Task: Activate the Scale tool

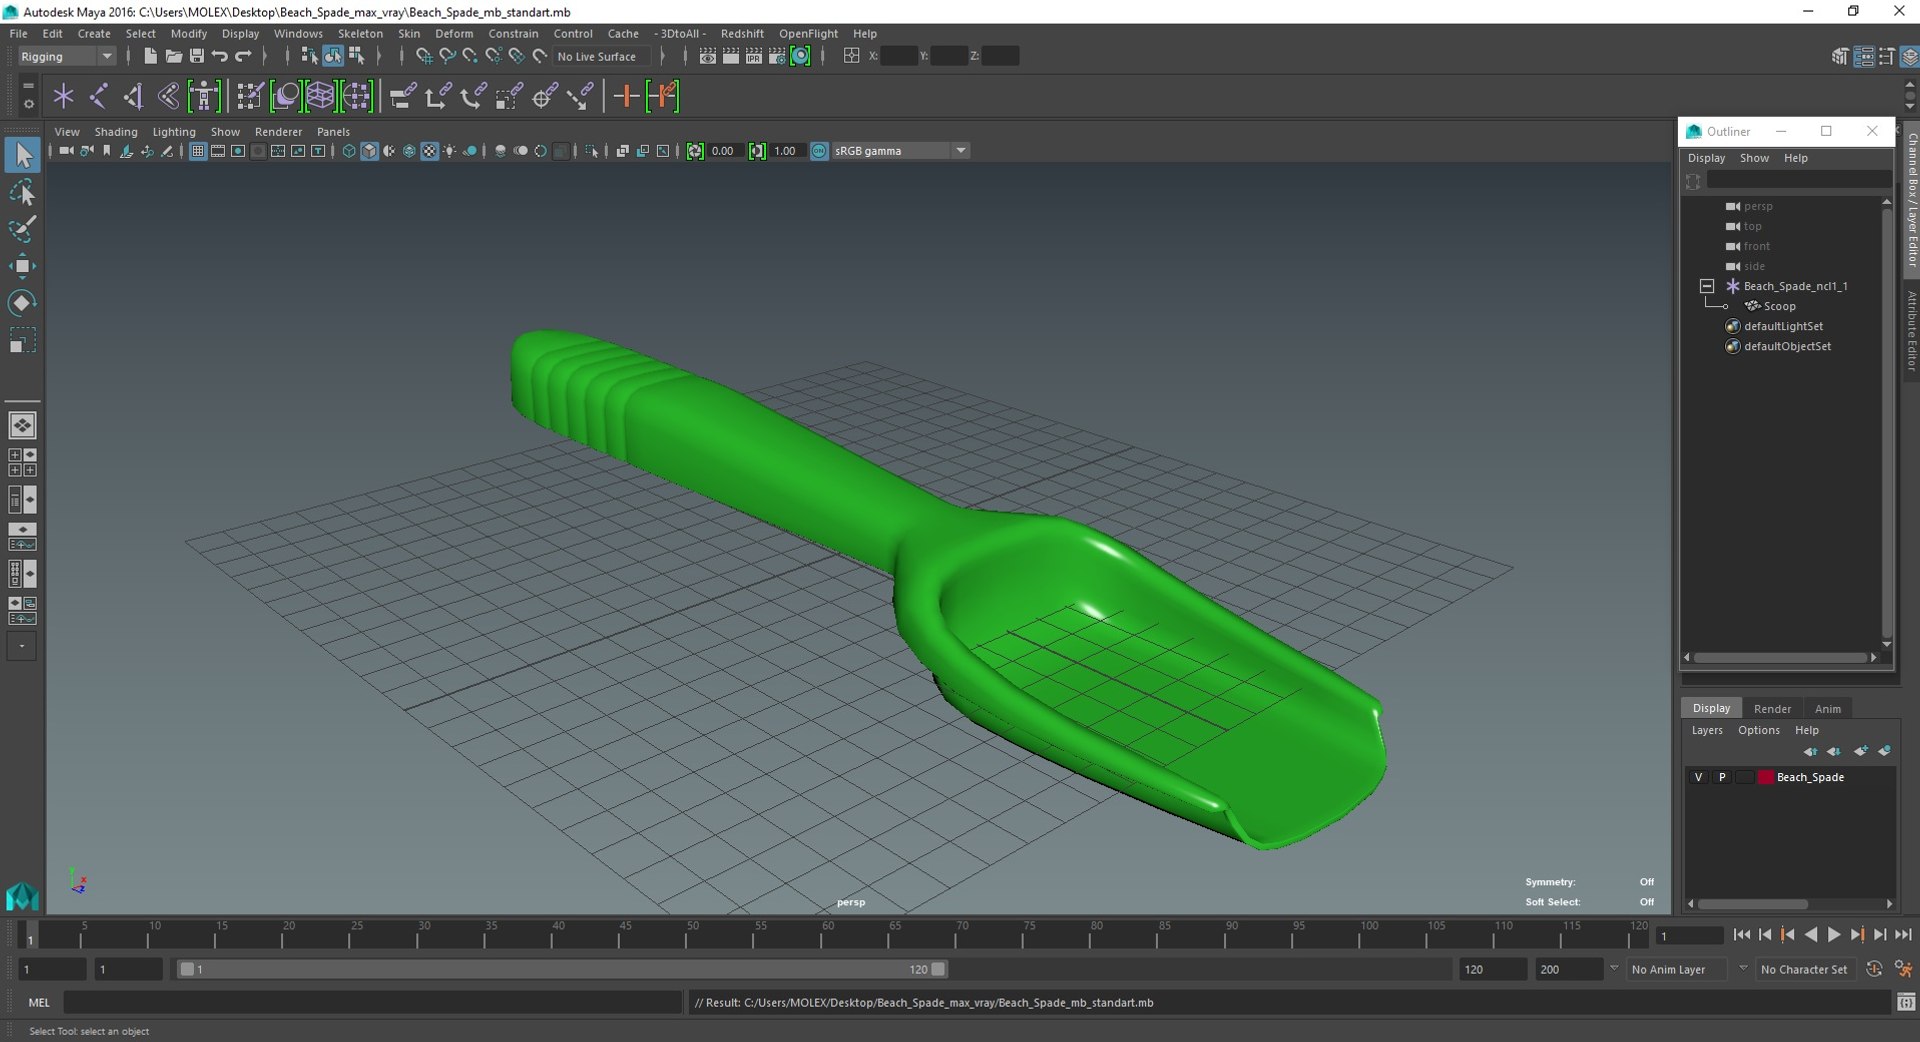Action: pyautogui.click(x=22, y=340)
